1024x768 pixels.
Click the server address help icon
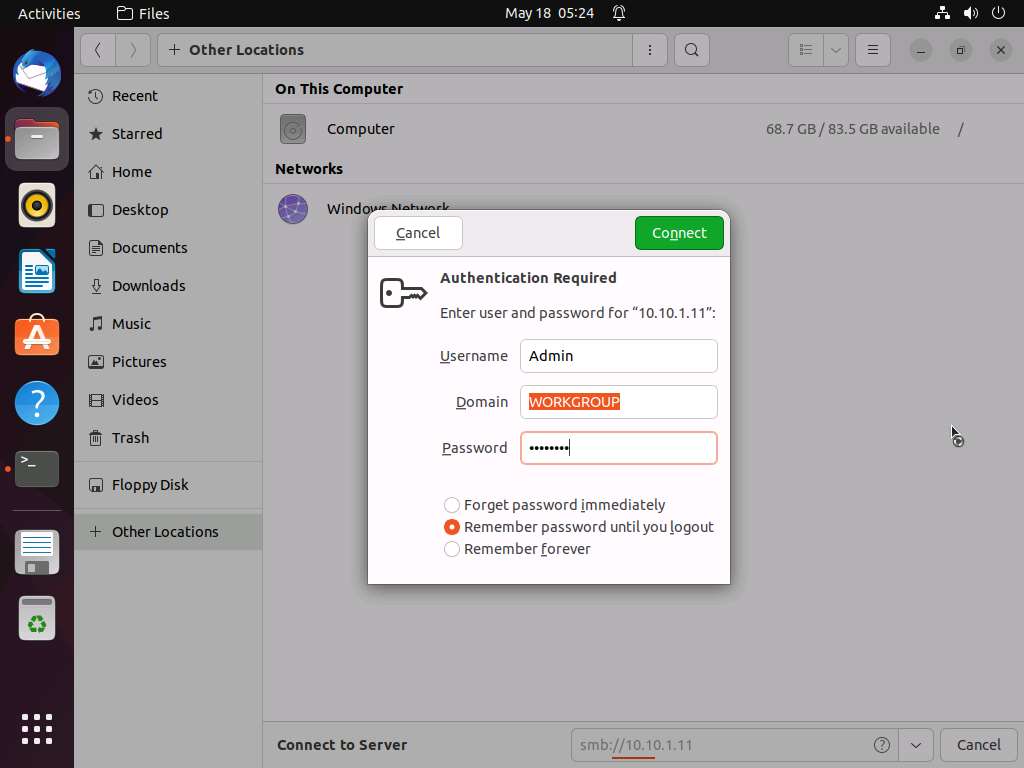tap(882, 745)
